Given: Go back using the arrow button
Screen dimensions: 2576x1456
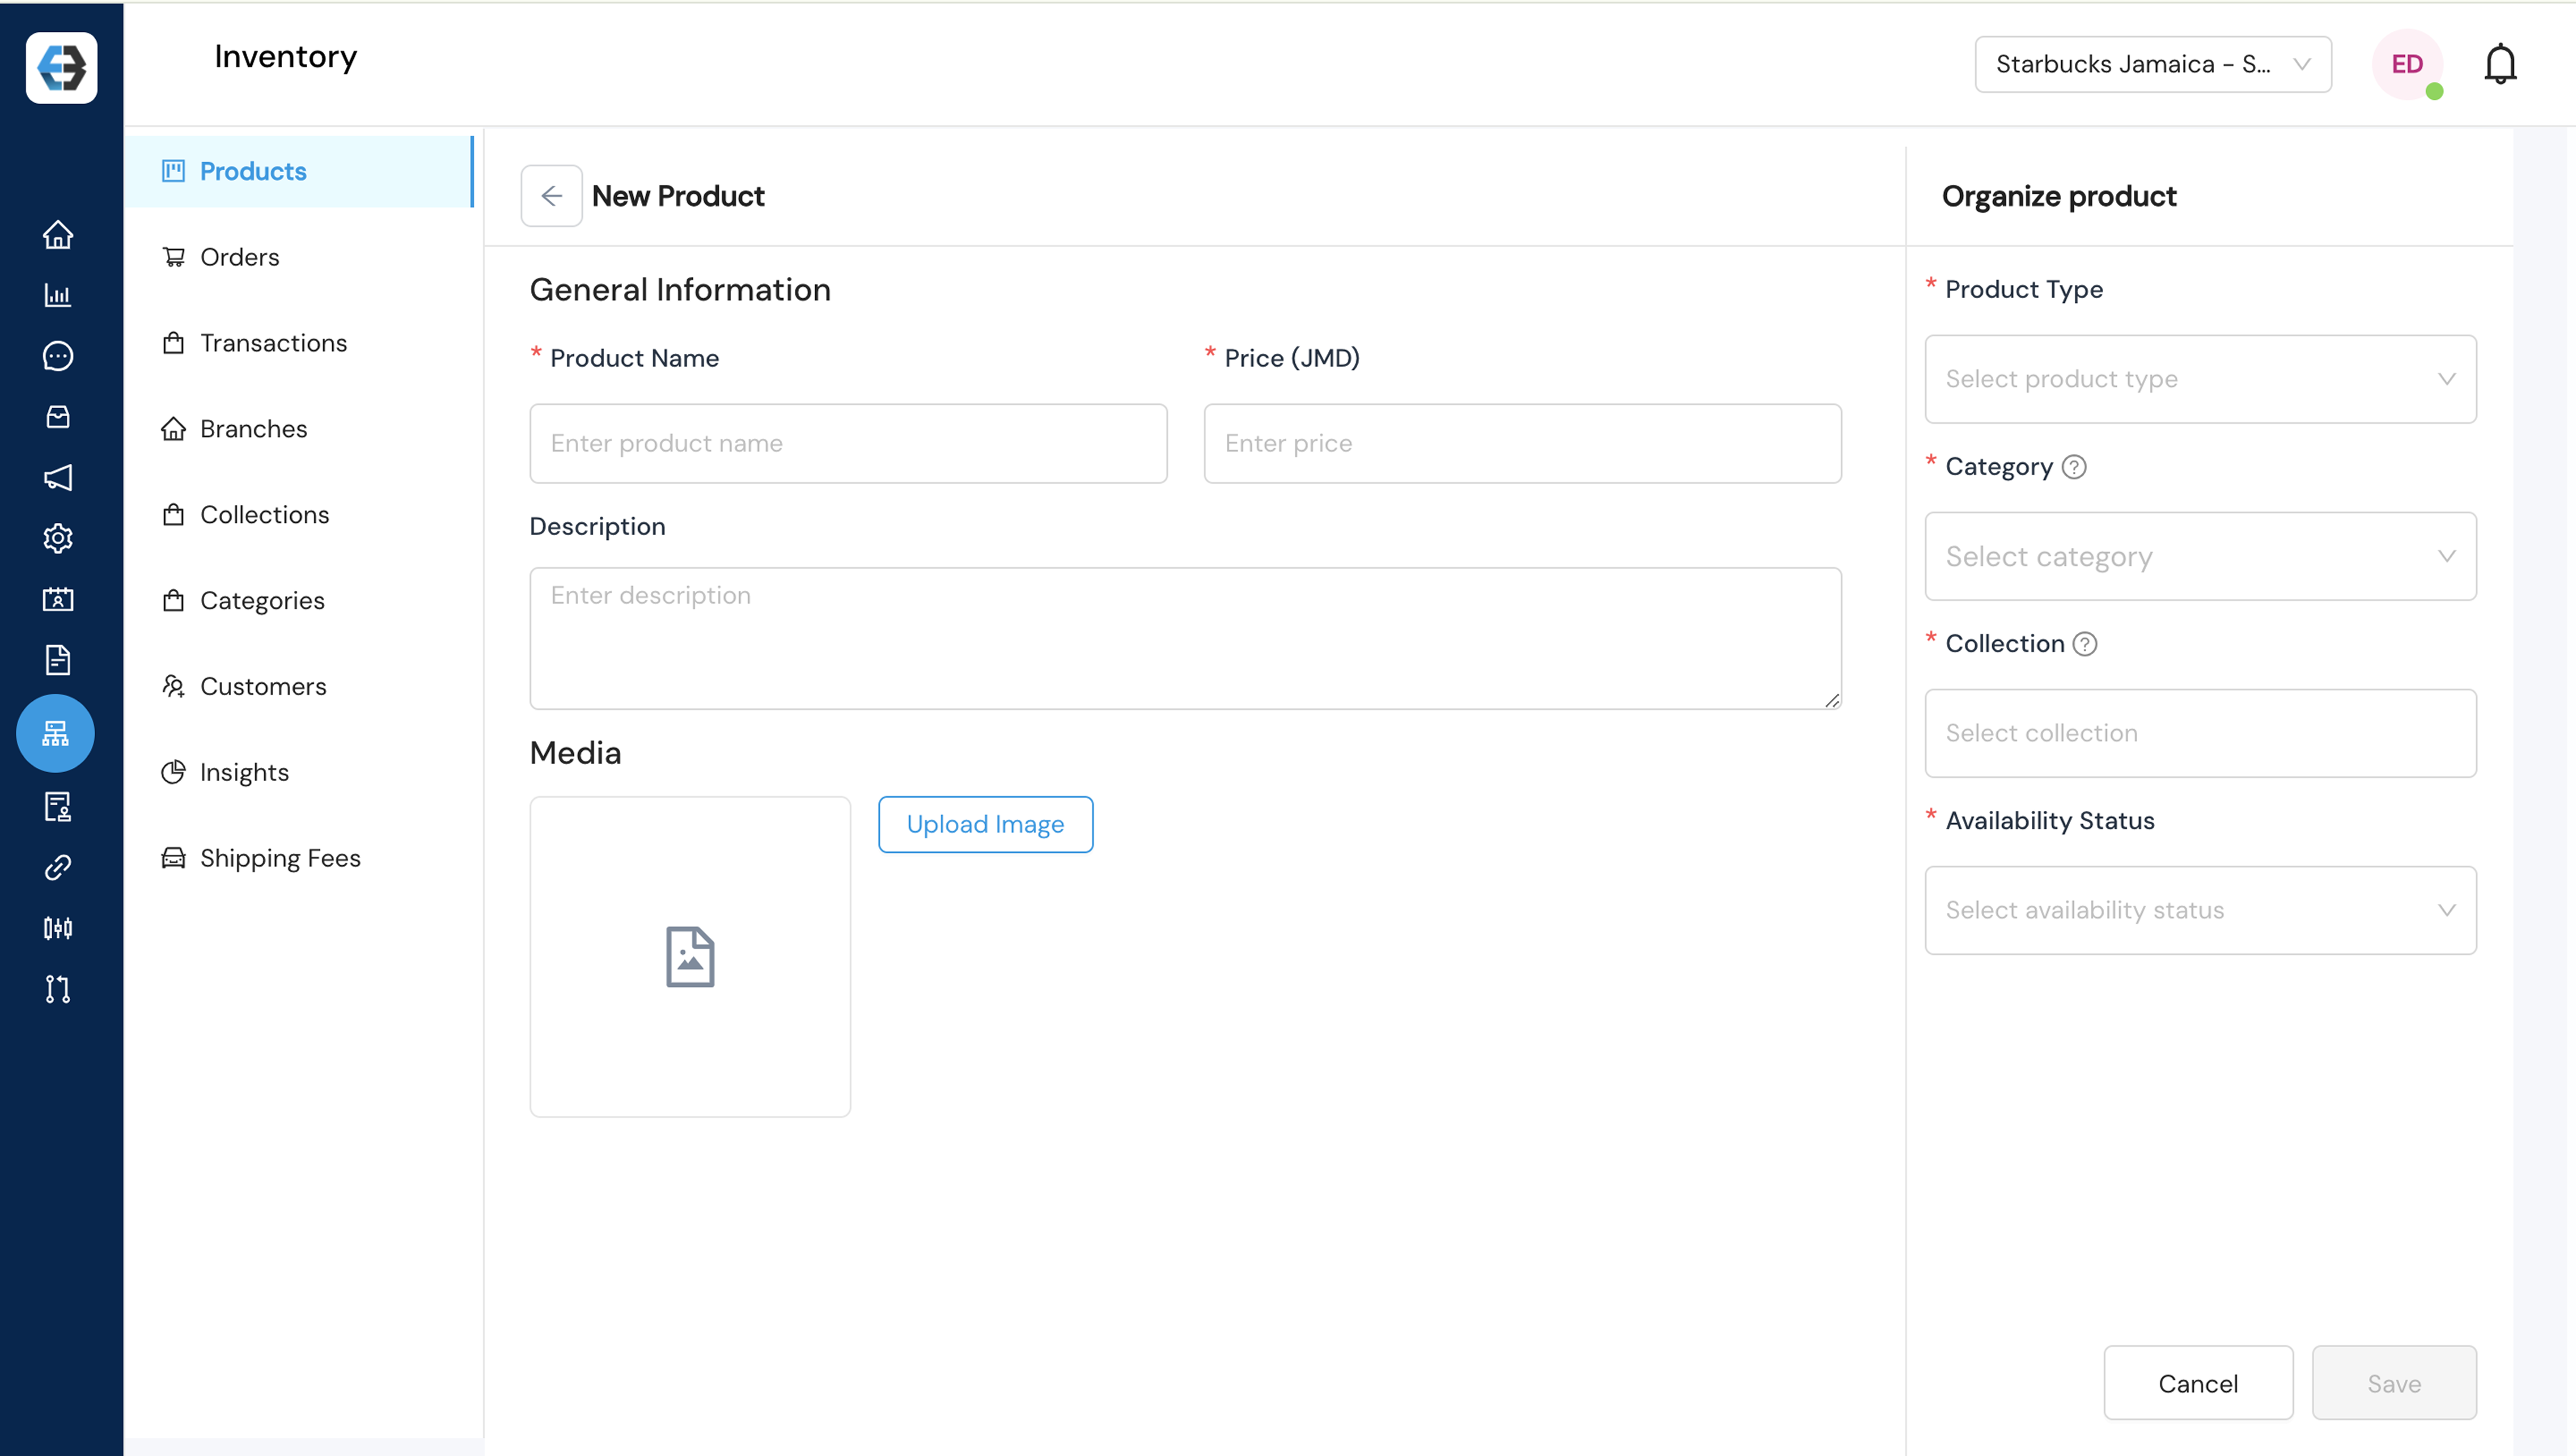Looking at the screenshot, I should coord(552,196).
